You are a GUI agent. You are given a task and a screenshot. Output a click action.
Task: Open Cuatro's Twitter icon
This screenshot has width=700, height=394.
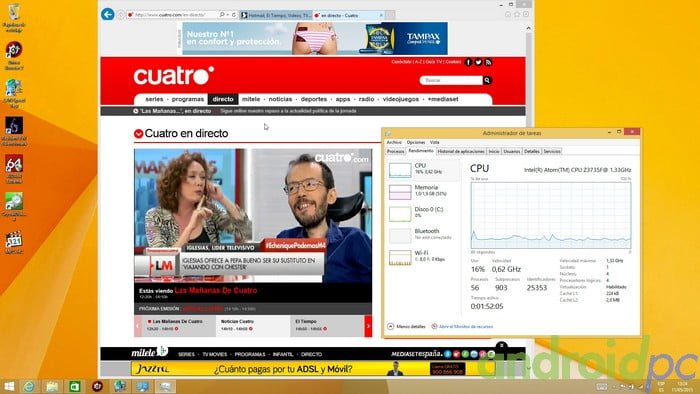(478, 62)
